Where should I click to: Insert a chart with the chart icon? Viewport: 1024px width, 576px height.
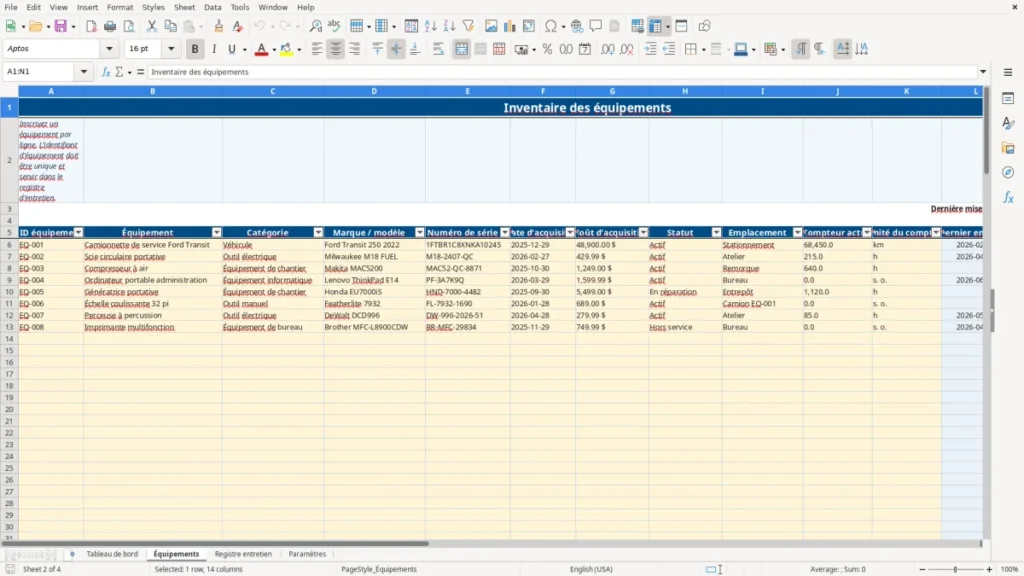(509, 26)
